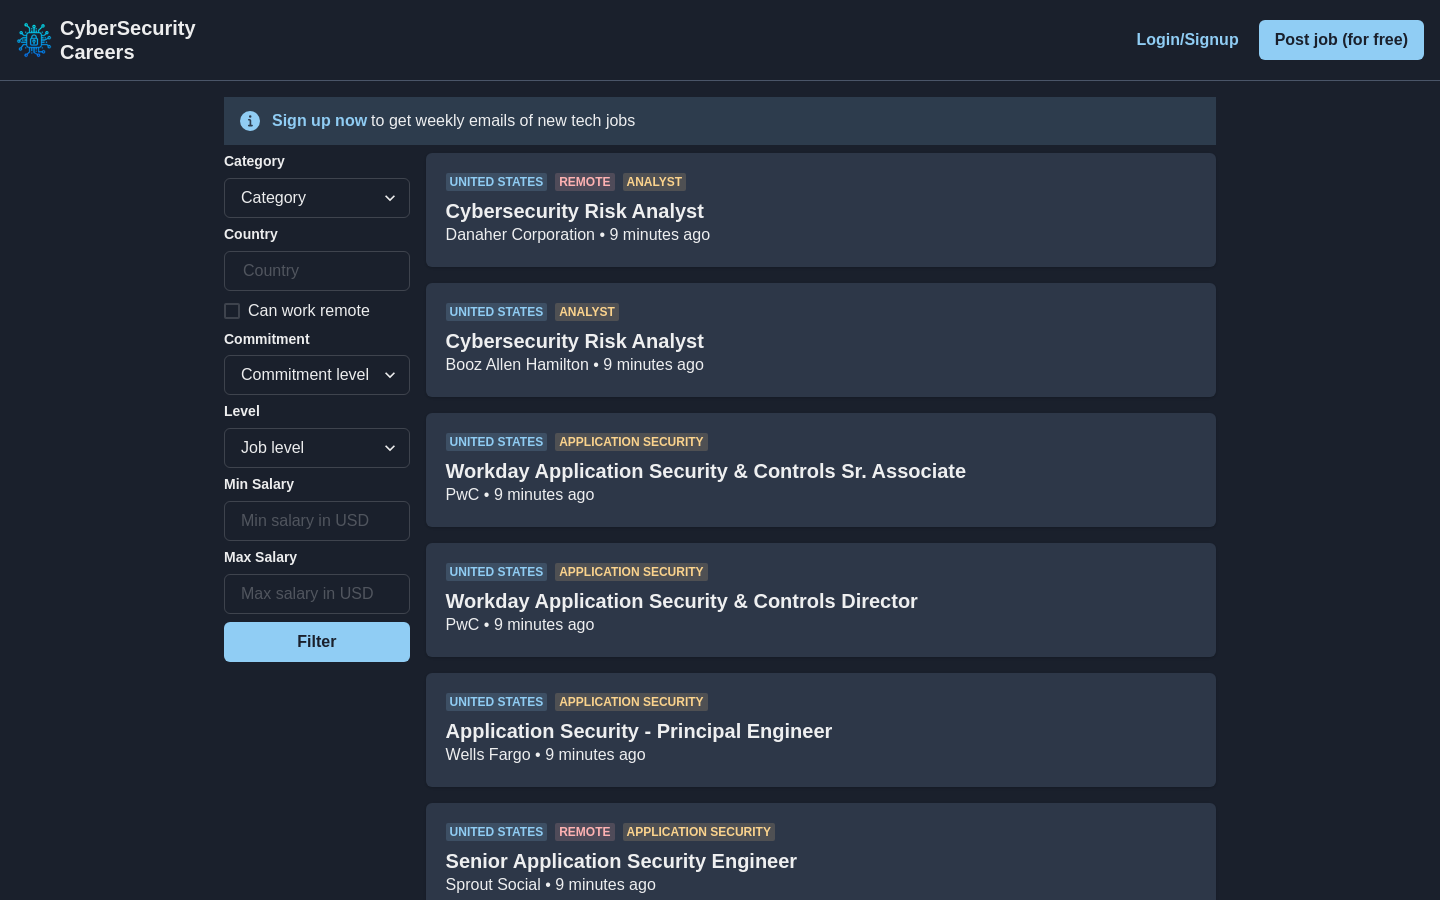Viewport: 1440px width, 900px height.
Task: Click the Can work remote label
Action: click(309, 311)
